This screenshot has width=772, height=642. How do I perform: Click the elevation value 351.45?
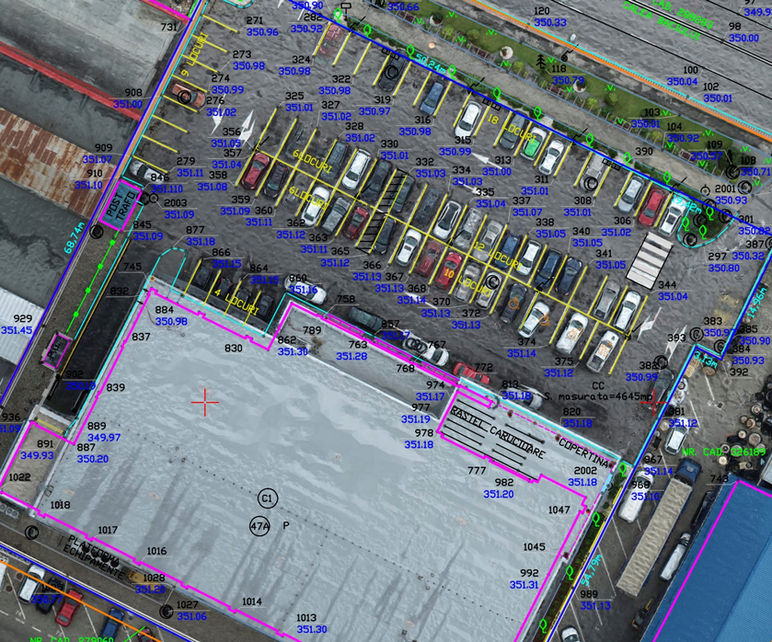17,330
